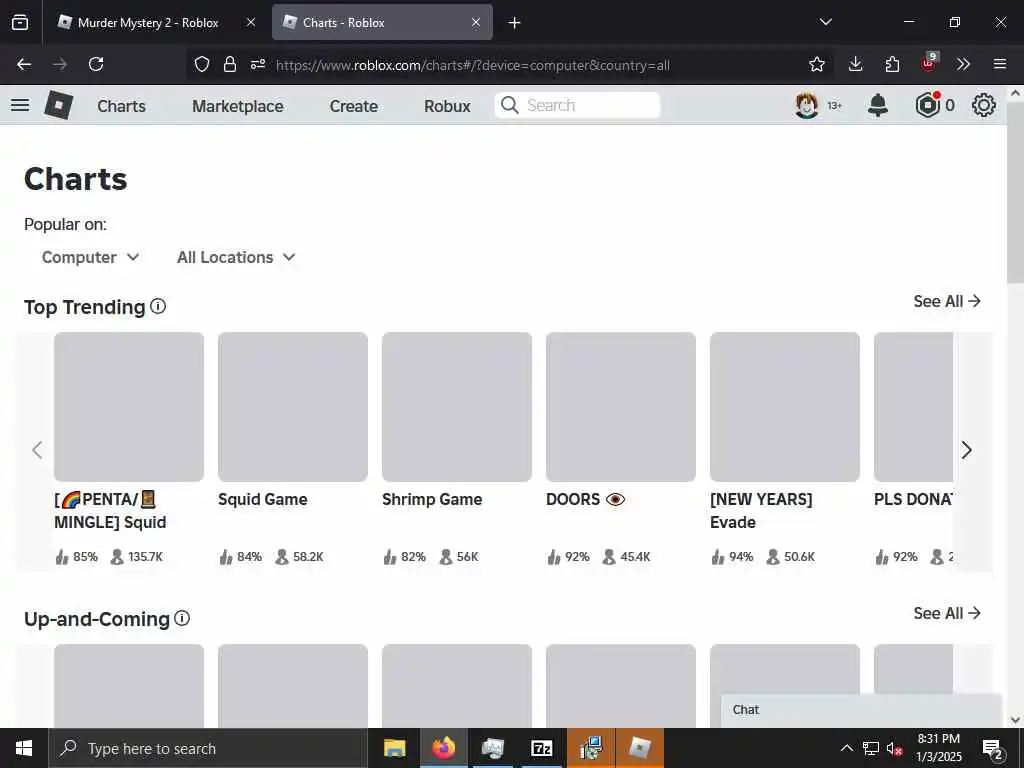The image size is (1024, 768).
Task: Open site permissions icon in address bar
Action: pos(258,64)
